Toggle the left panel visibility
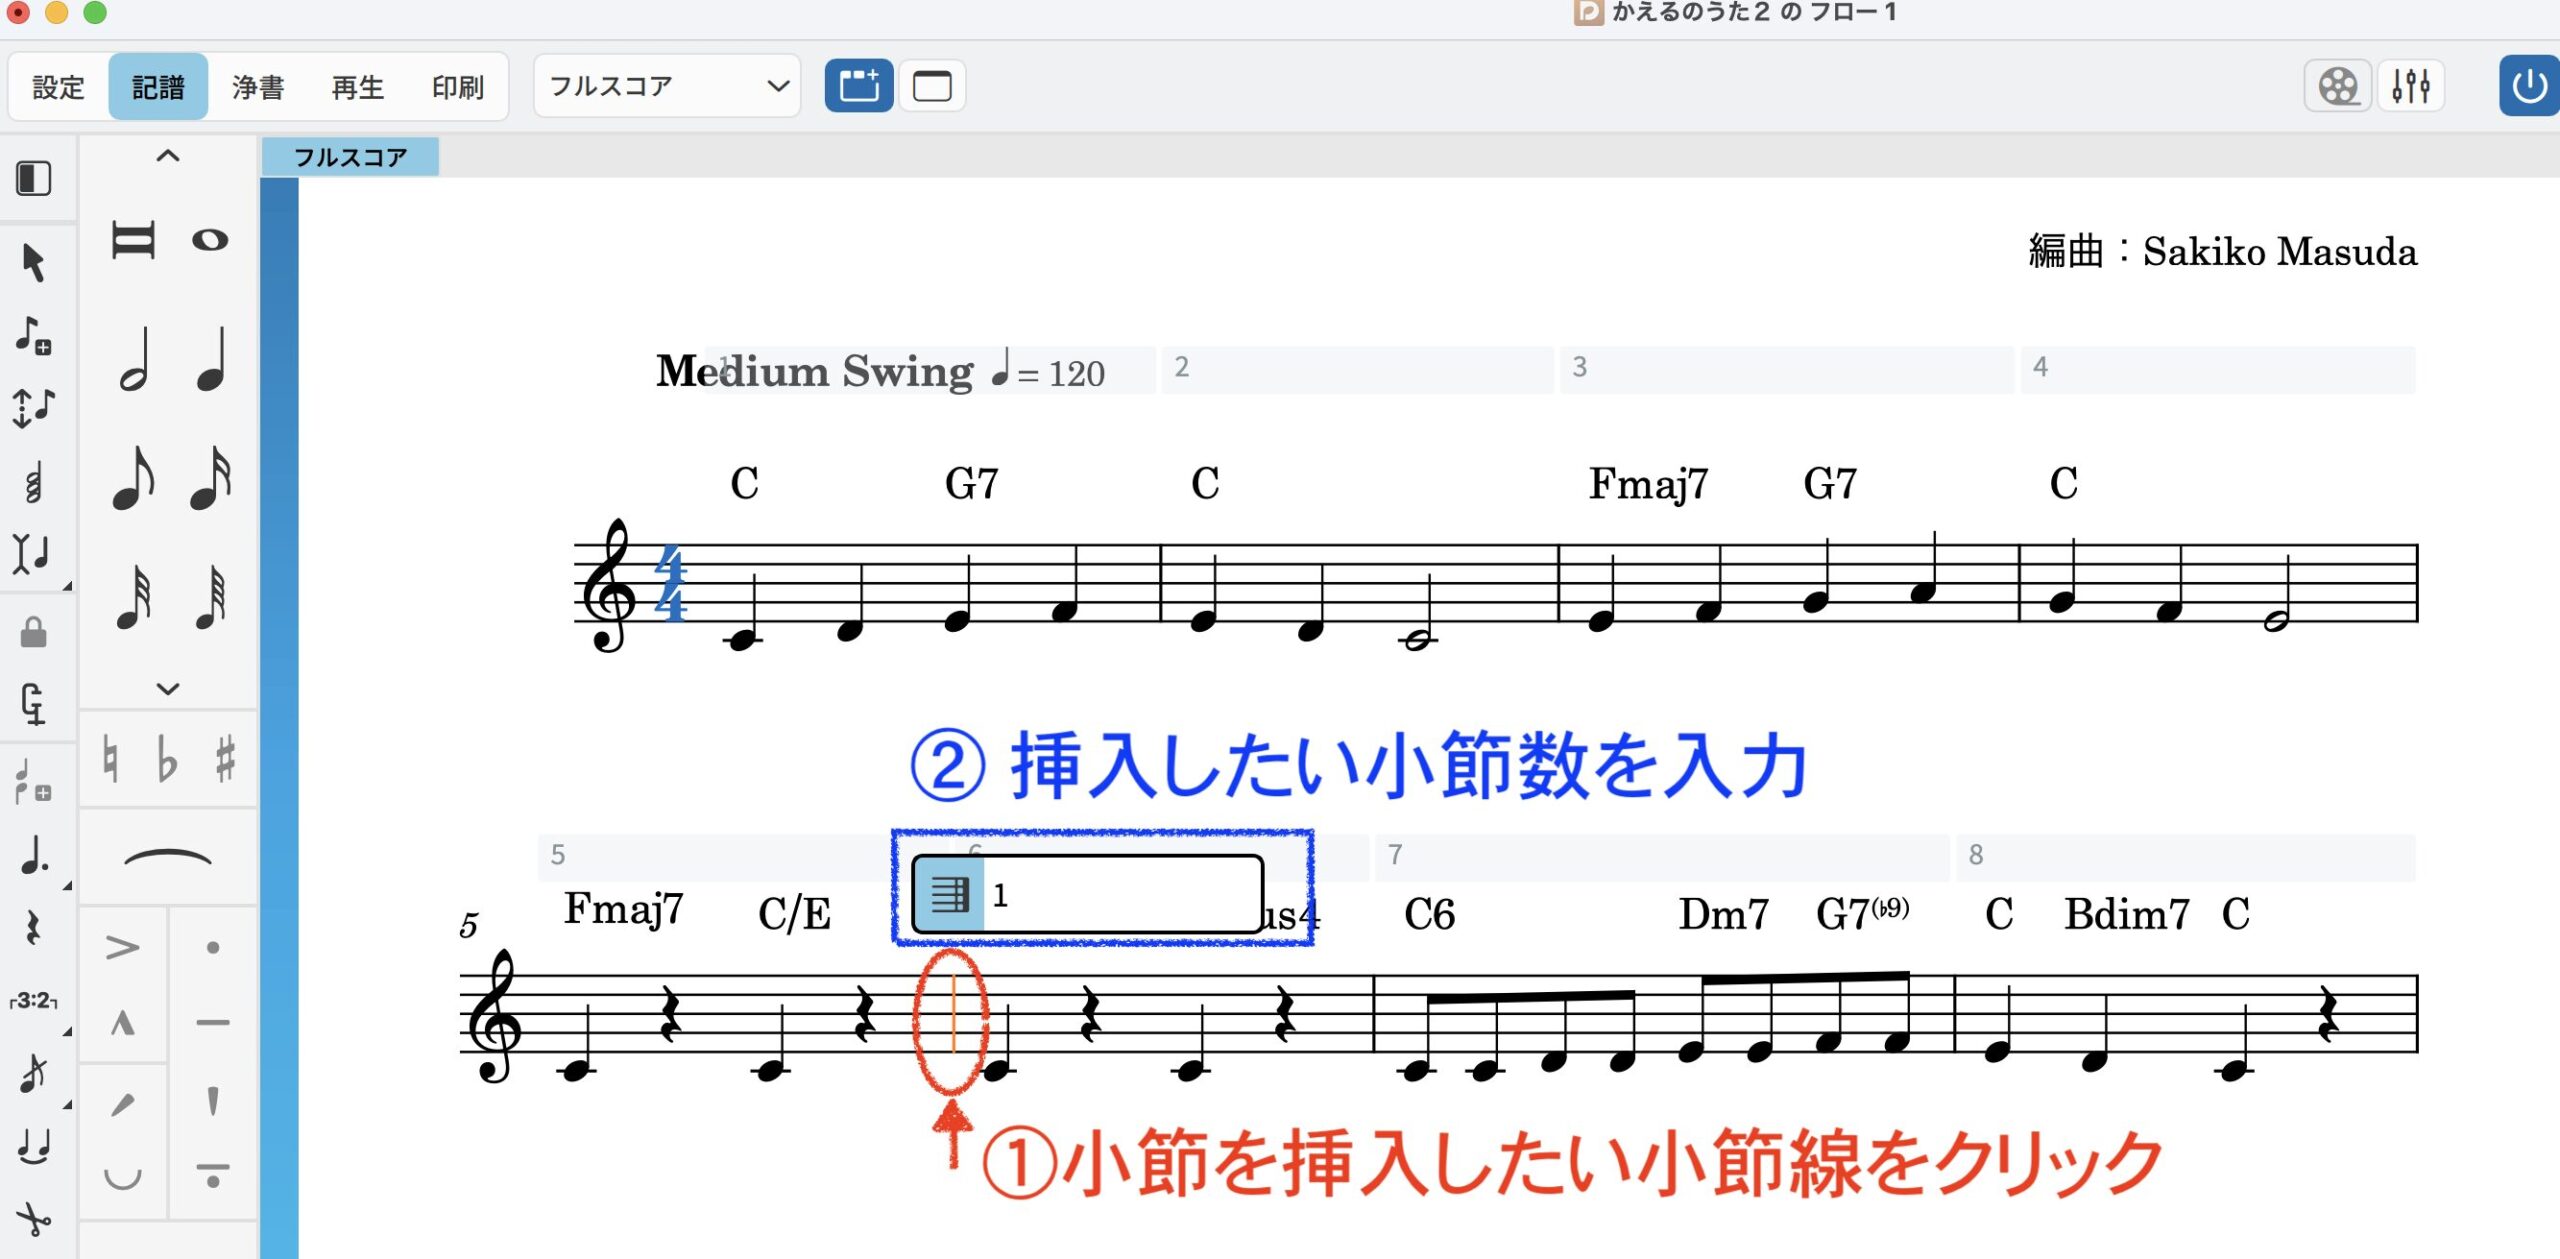The height and width of the screenshot is (1259, 2560). 34,178
